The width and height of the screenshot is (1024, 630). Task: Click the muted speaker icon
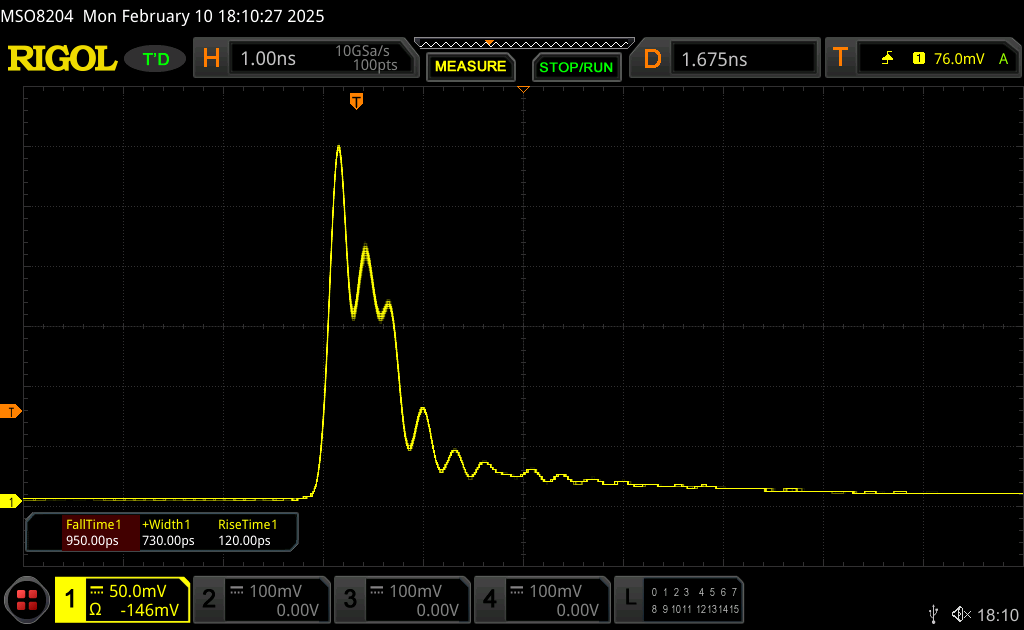pos(961,613)
